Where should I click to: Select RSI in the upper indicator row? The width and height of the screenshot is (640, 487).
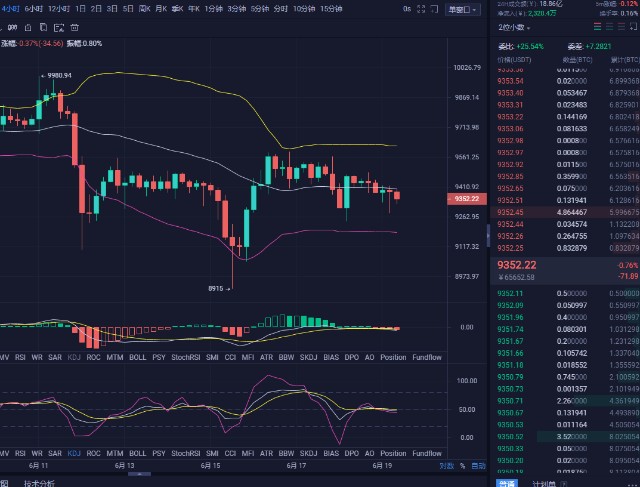[20, 357]
